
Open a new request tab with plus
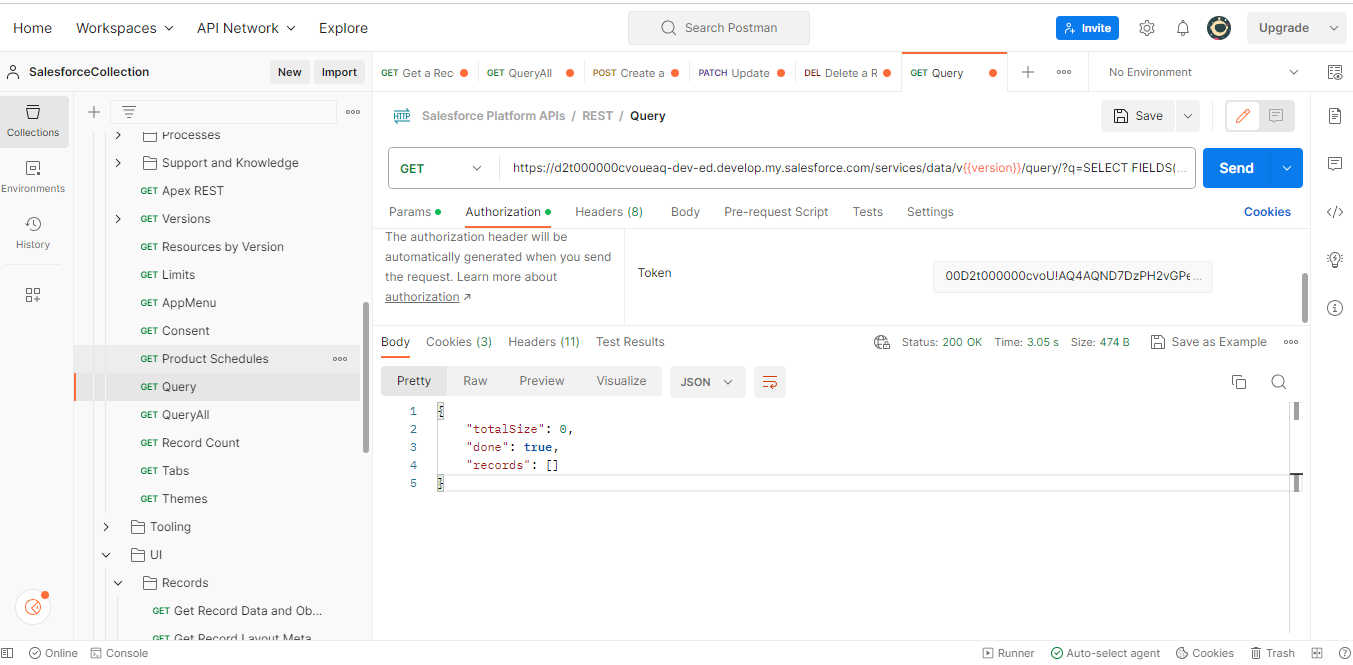(x=1028, y=72)
